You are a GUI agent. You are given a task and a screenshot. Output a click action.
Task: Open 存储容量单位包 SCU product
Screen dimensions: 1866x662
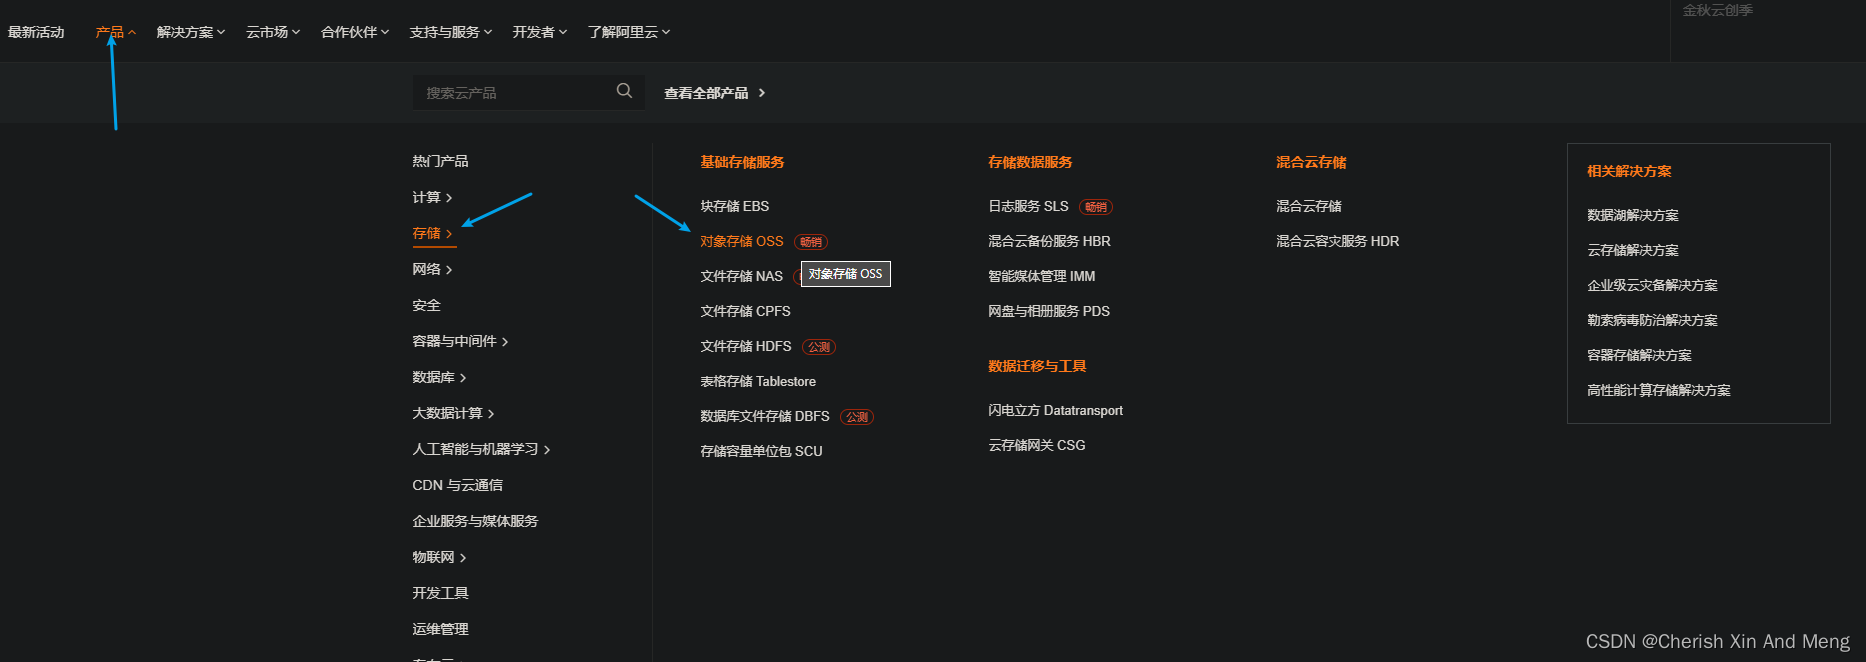761,451
